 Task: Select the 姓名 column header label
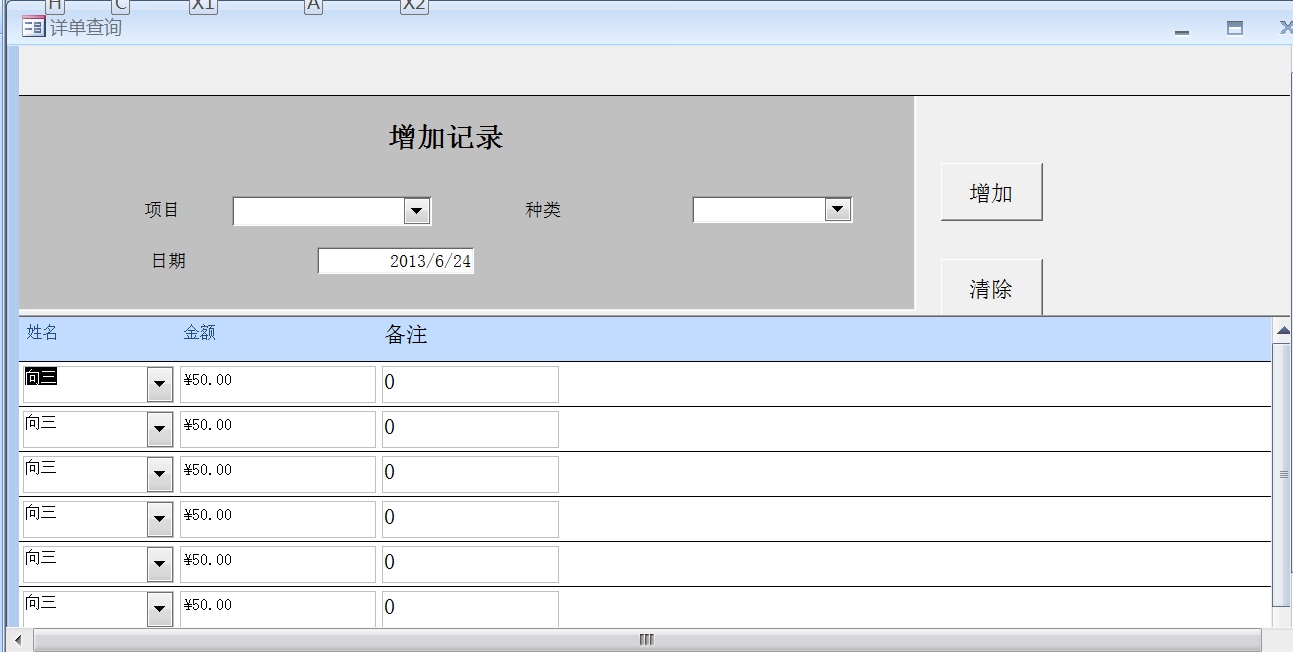pos(42,333)
